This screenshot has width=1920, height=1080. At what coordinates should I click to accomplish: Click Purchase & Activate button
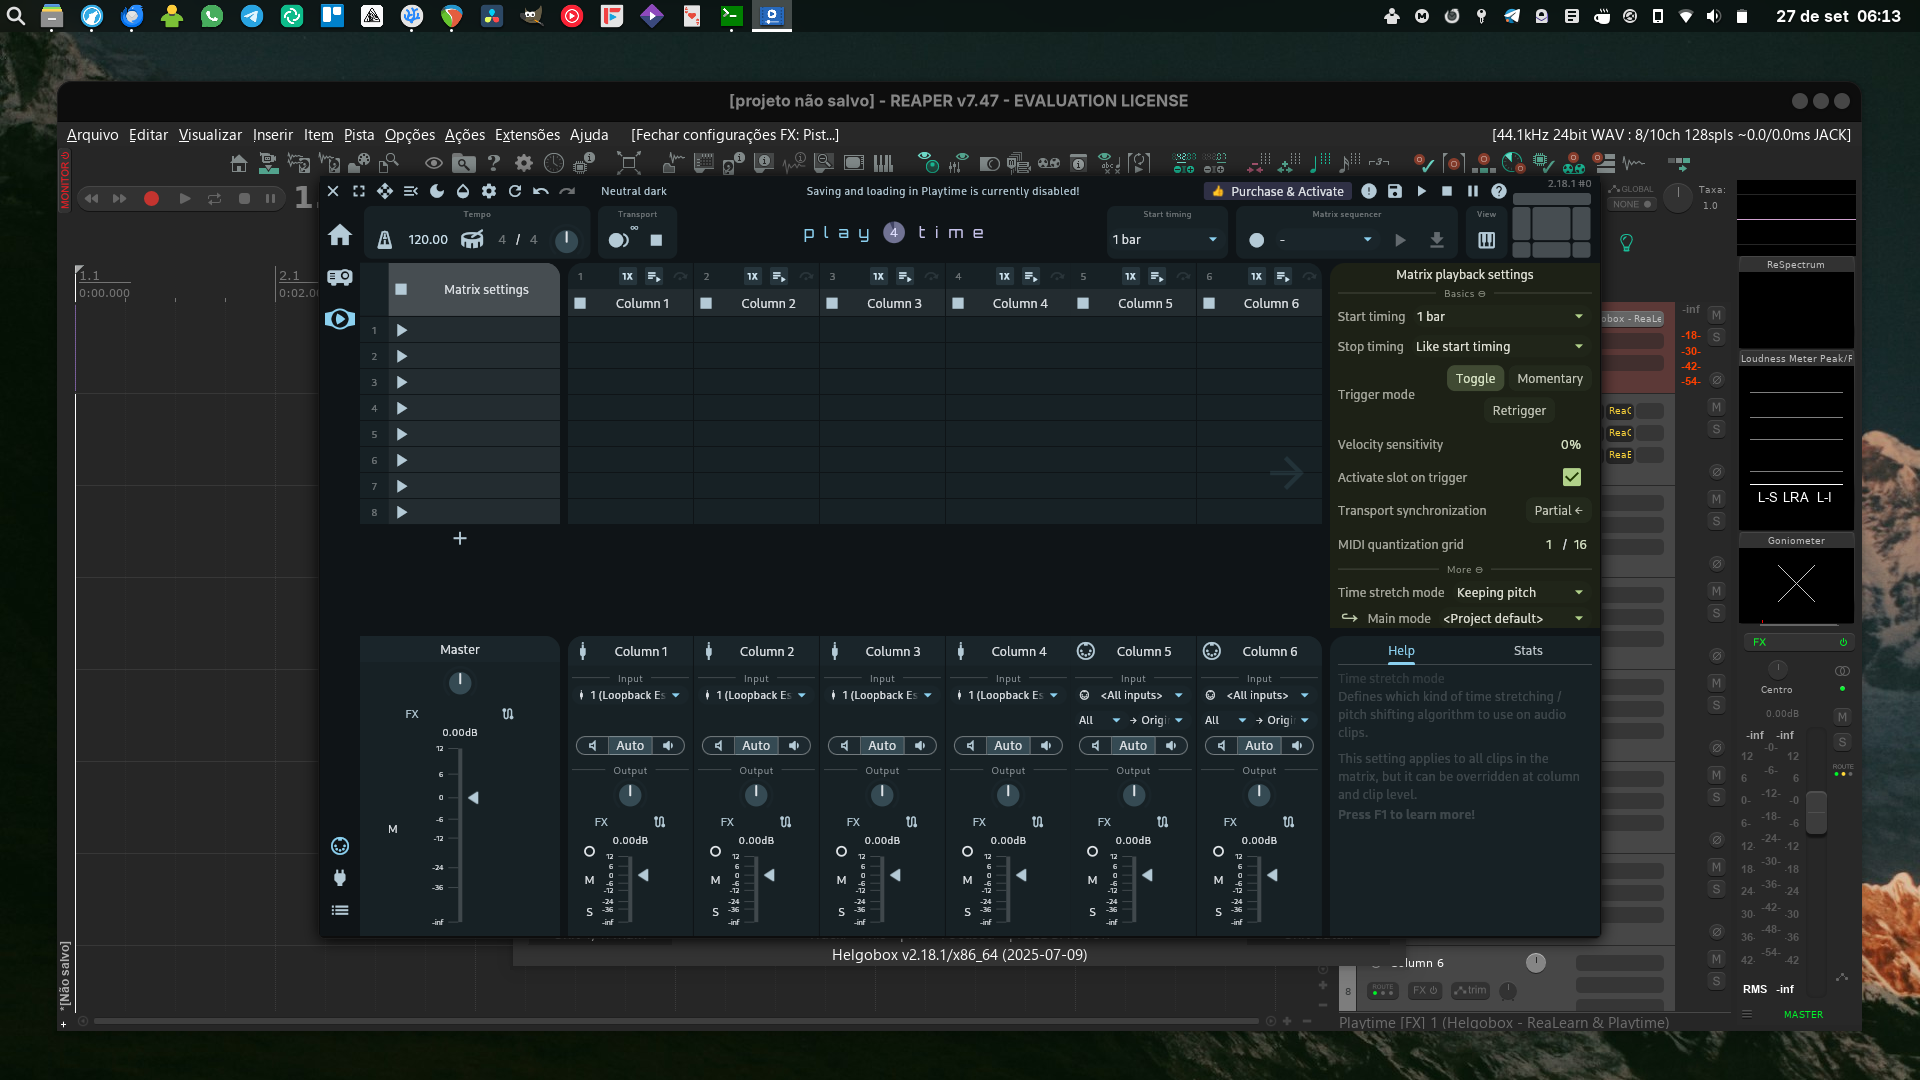1278,191
